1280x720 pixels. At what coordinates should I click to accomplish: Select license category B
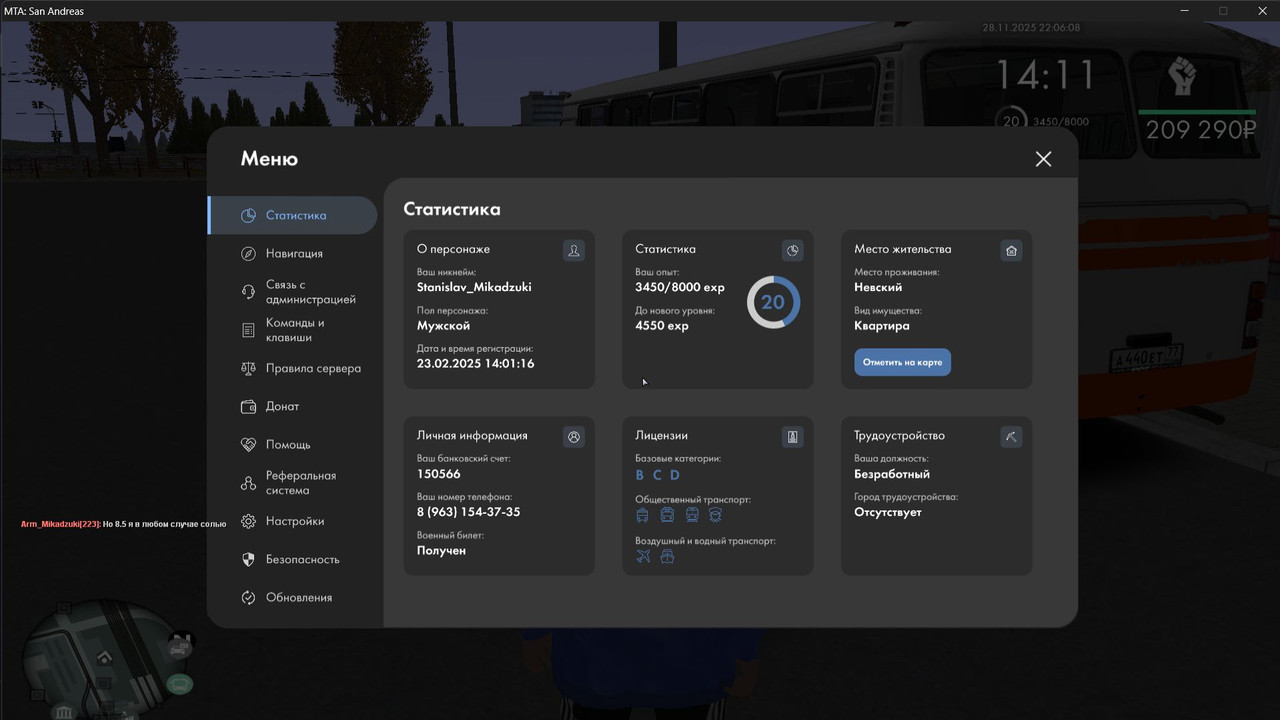coord(640,475)
